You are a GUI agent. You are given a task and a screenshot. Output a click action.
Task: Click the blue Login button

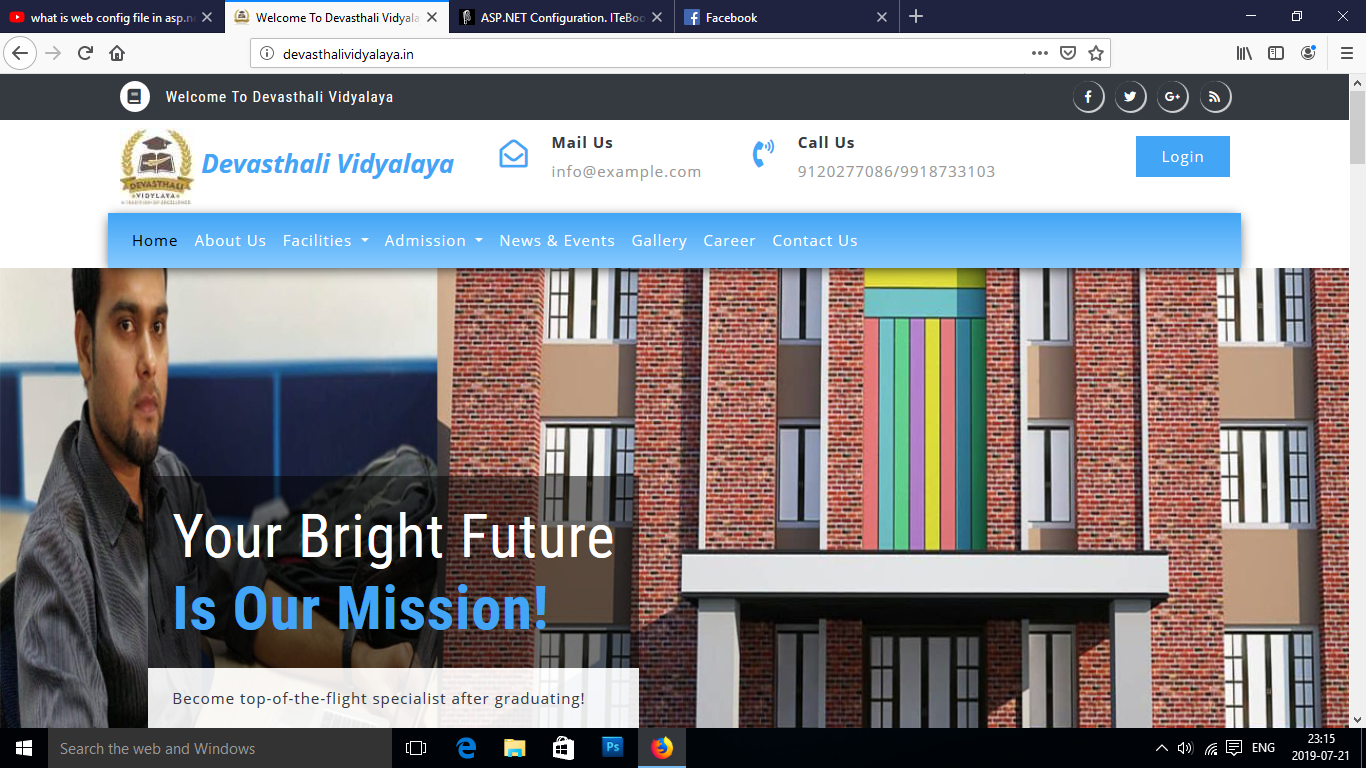1183,157
